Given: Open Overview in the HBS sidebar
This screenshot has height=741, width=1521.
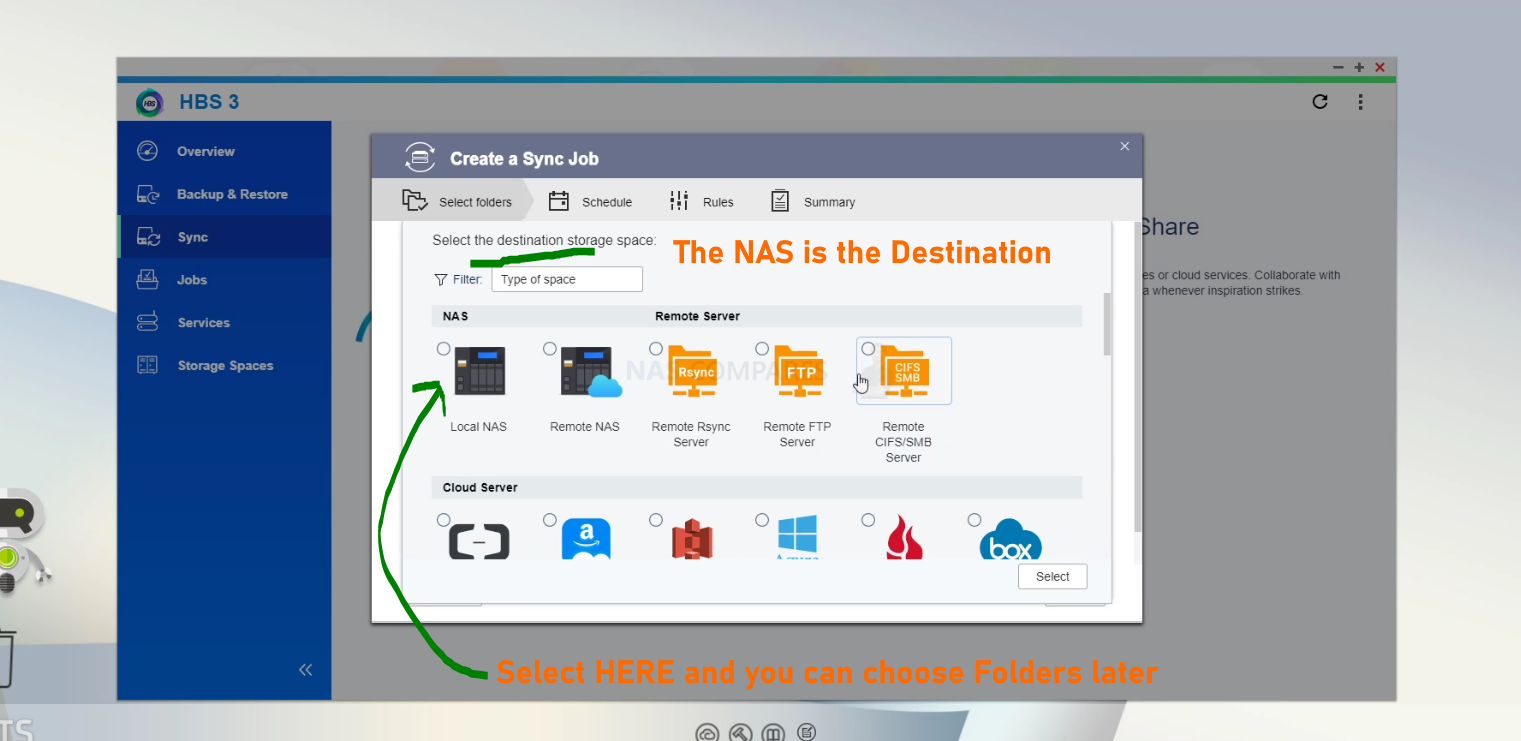Looking at the screenshot, I should tap(224, 151).
